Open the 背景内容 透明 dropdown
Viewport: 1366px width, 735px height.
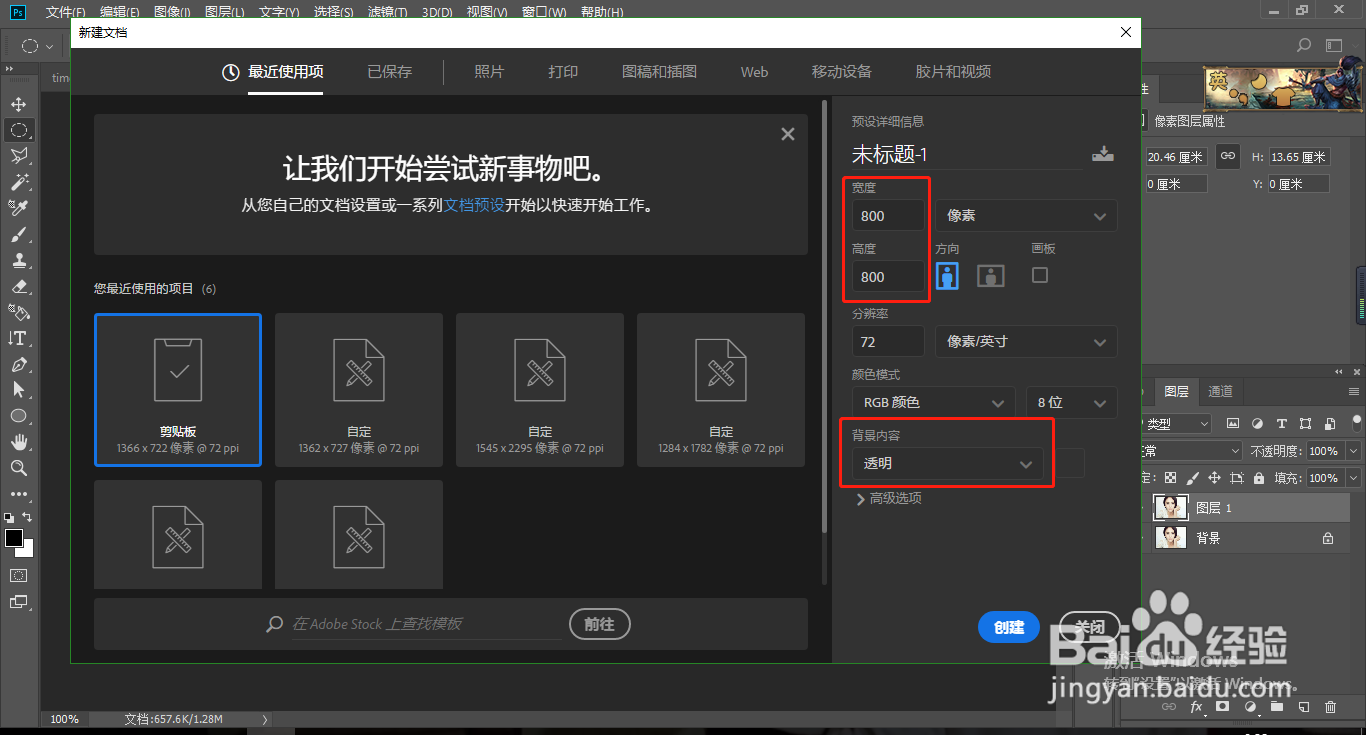tap(947, 463)
